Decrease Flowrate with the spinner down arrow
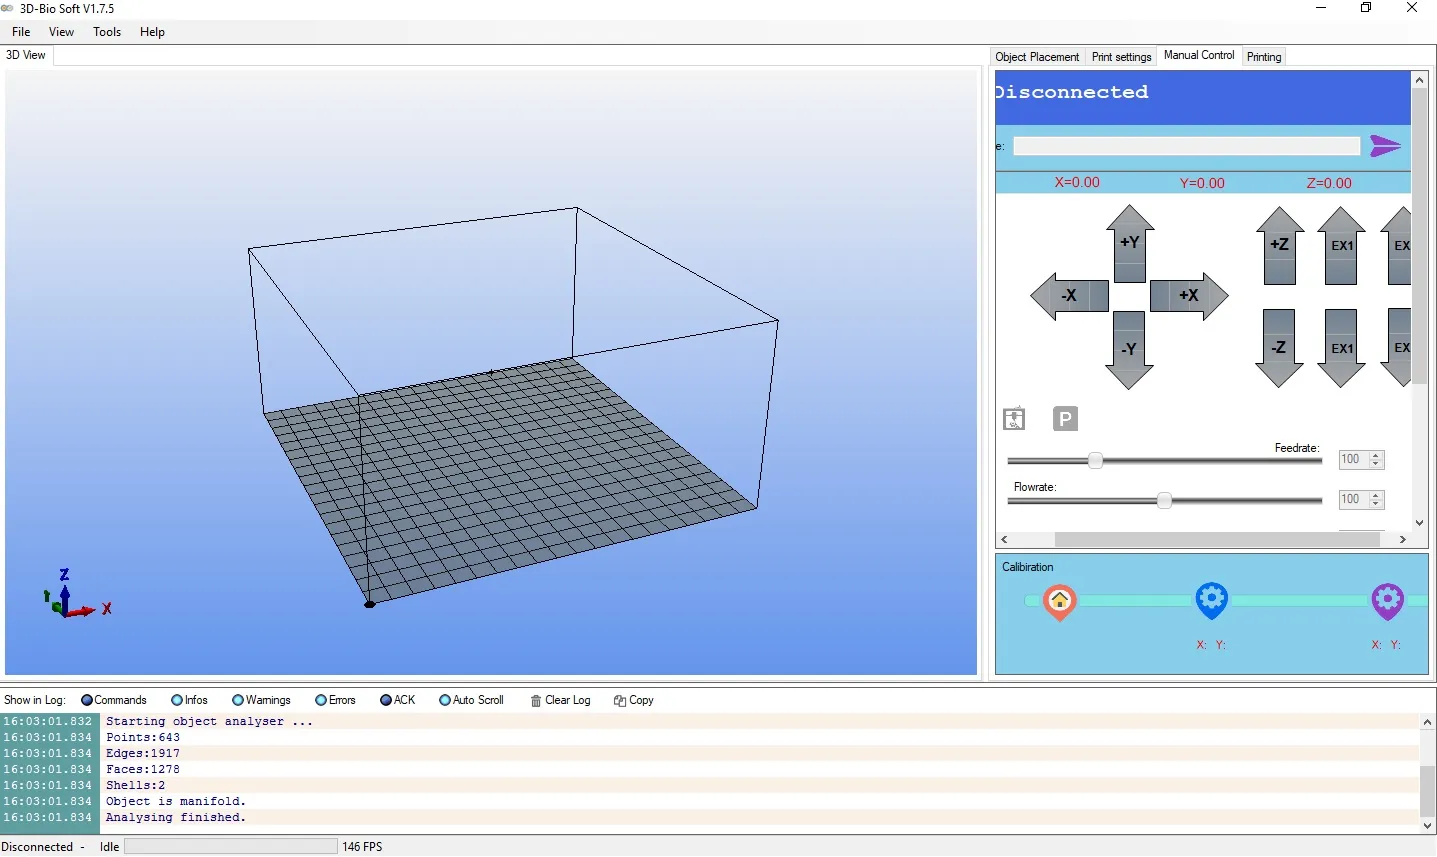This screenshot has height=857, width=1437. 1376,504
